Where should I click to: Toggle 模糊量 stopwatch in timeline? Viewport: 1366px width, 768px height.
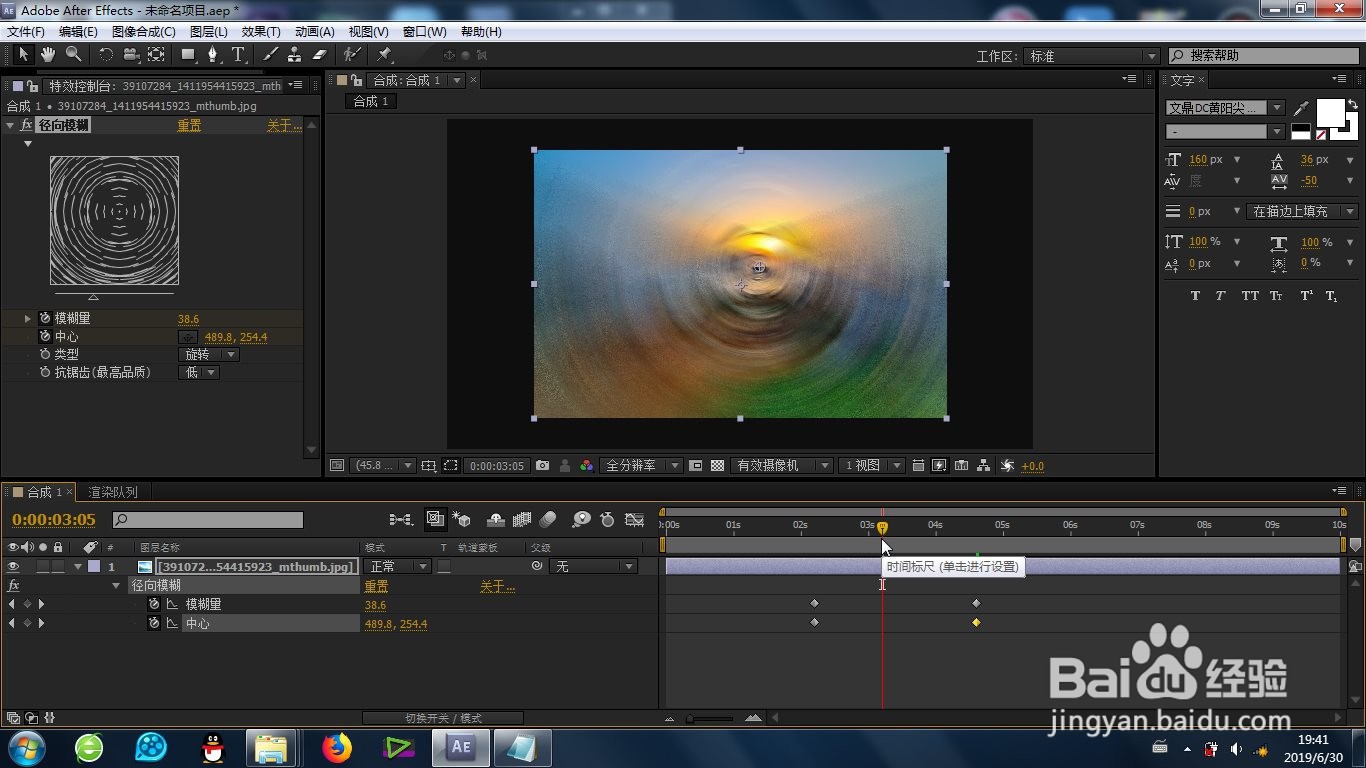pos(154,605)
